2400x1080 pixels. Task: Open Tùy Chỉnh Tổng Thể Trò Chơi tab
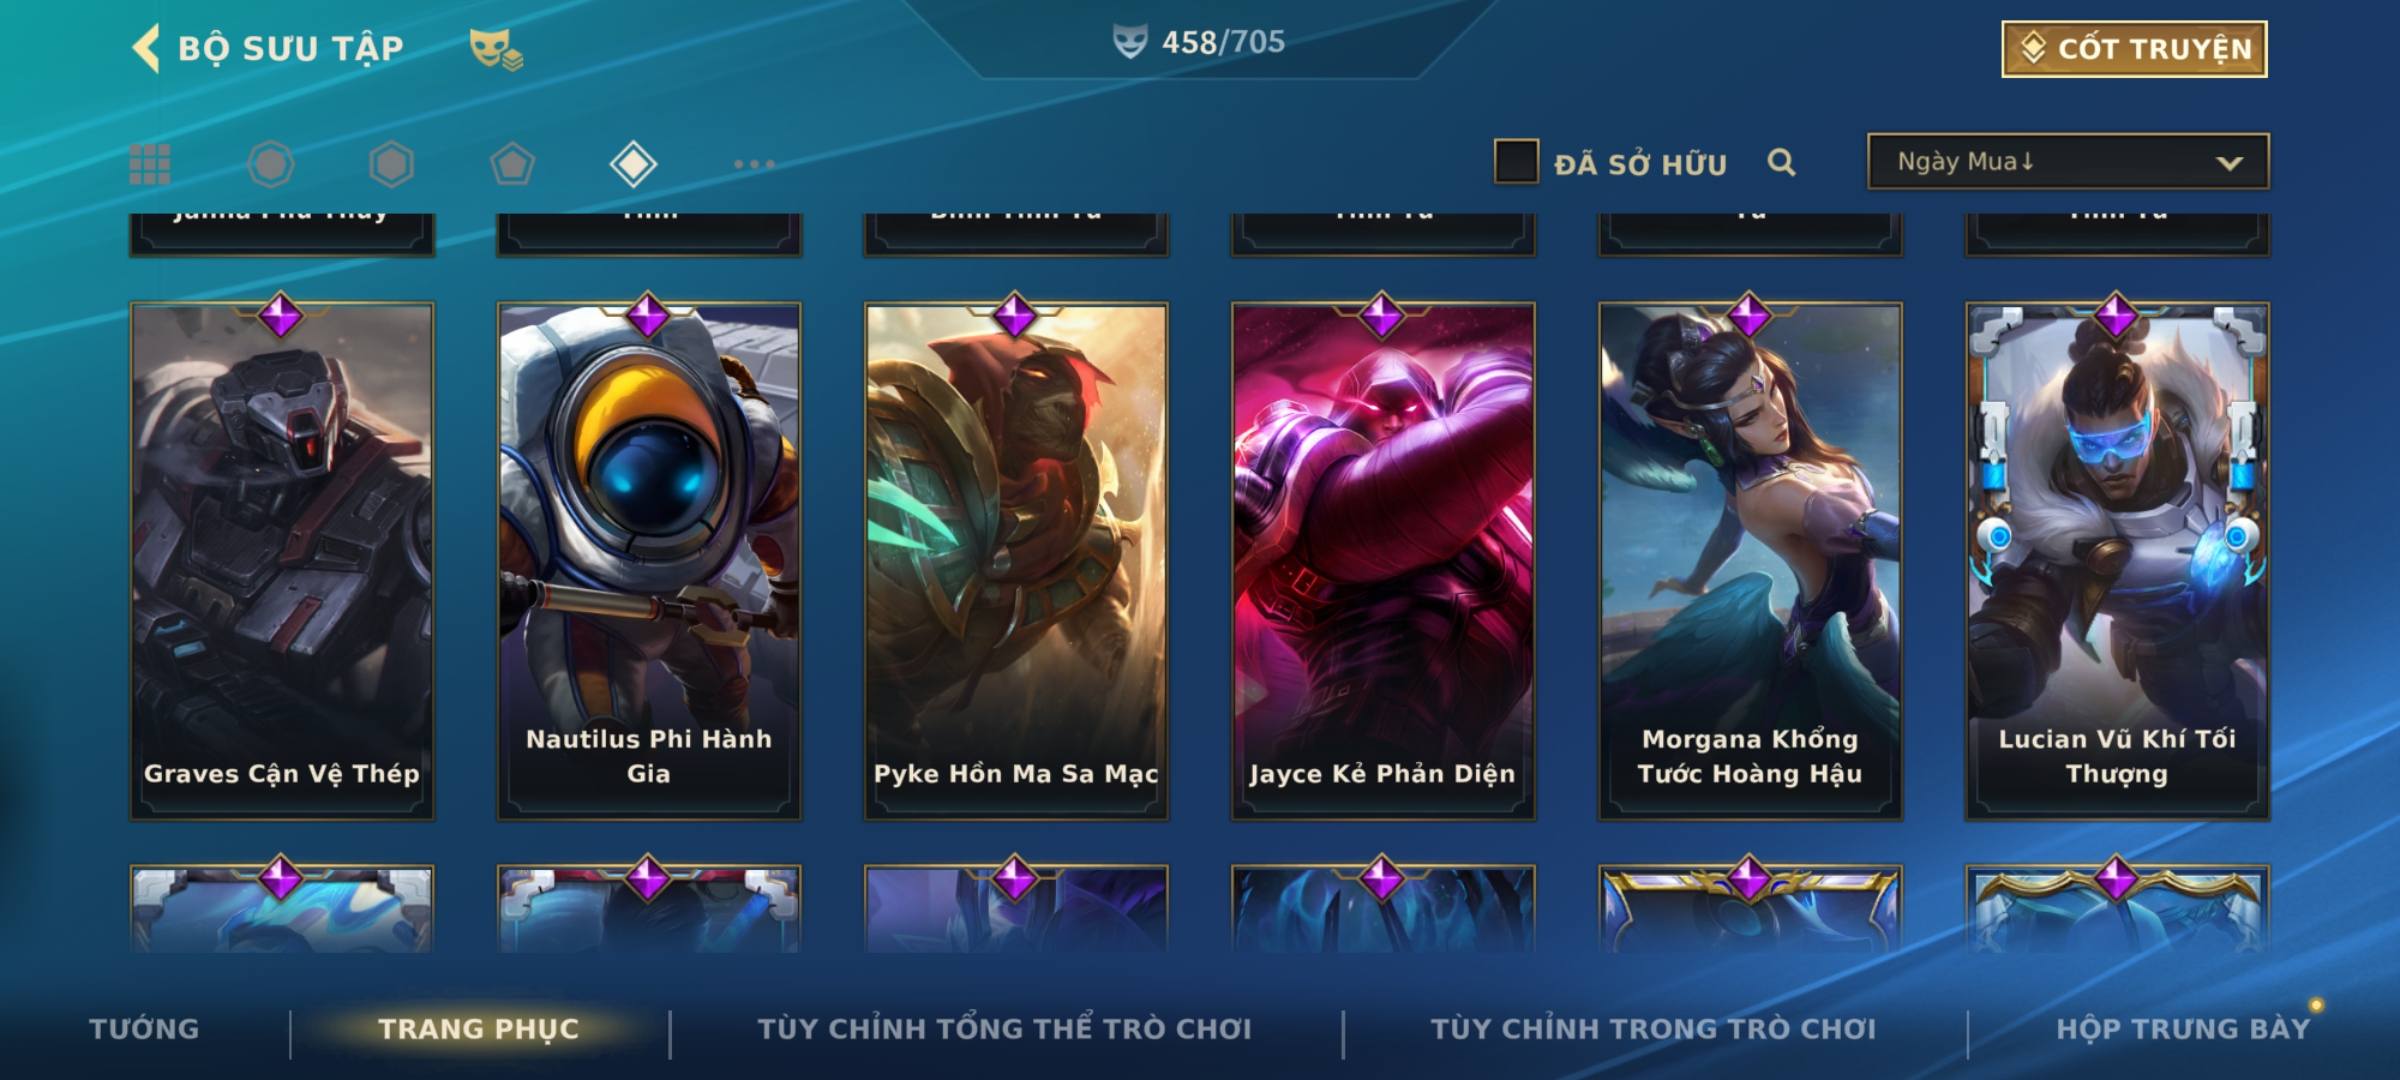point(1004,1028)
